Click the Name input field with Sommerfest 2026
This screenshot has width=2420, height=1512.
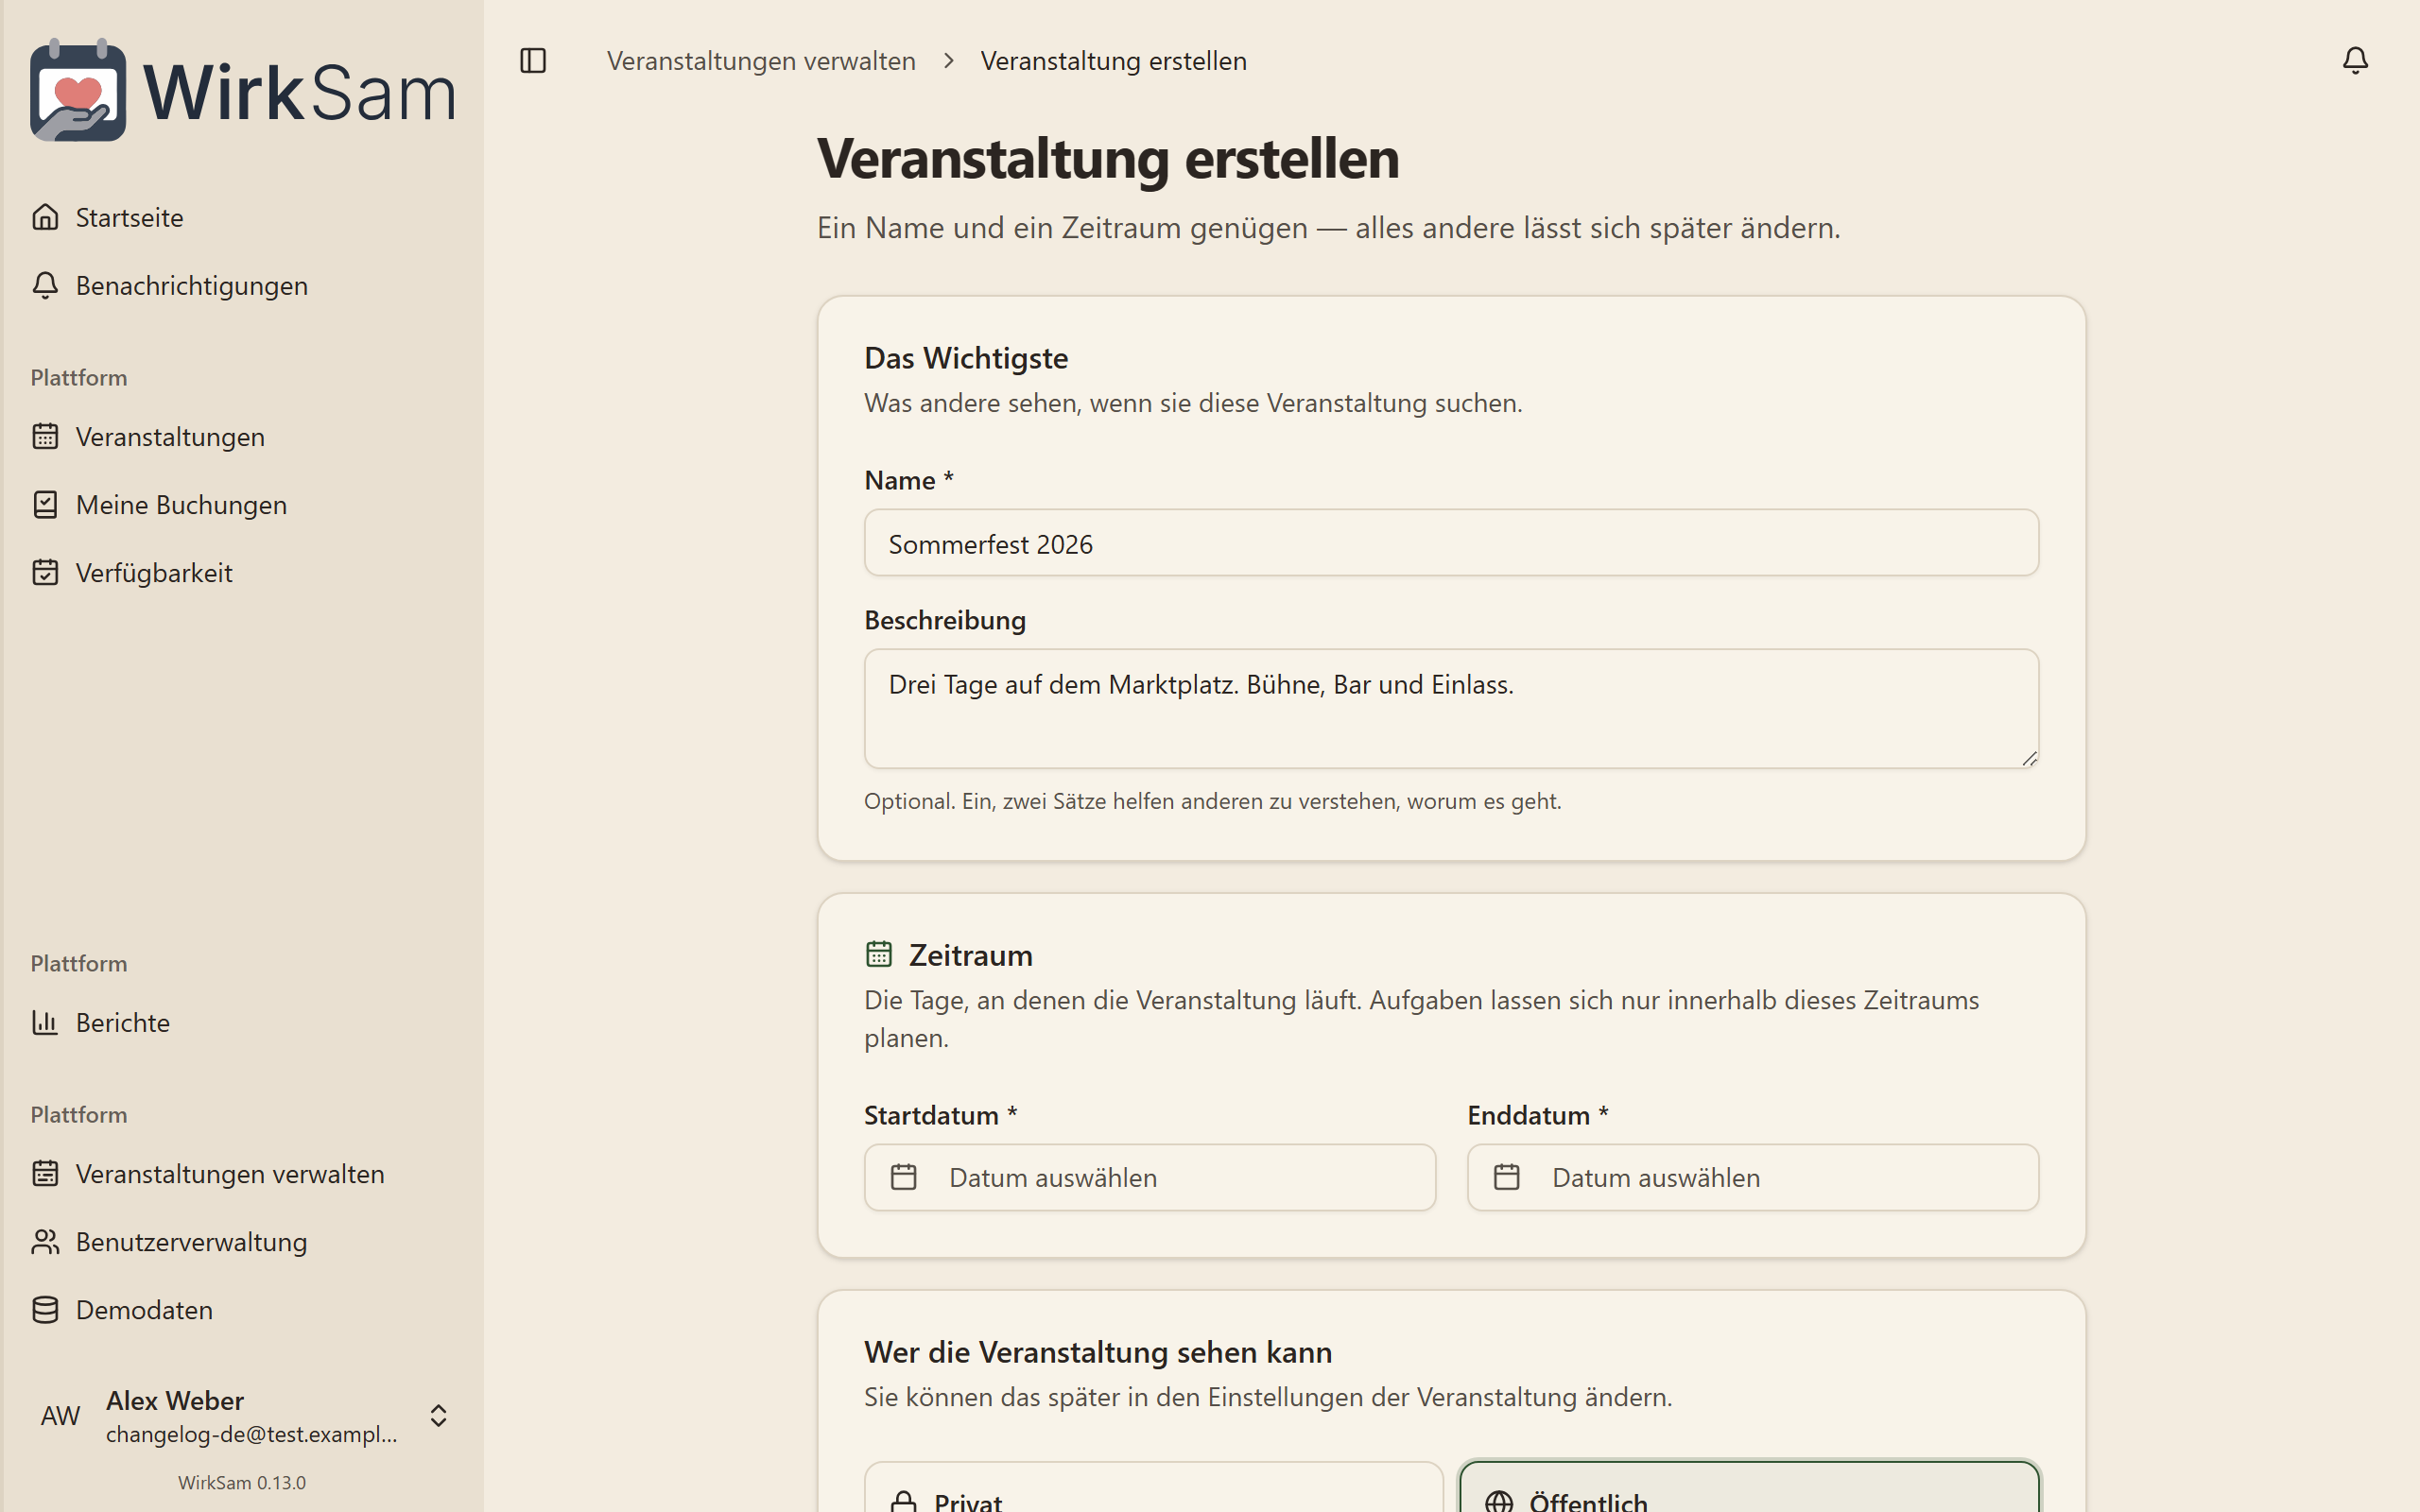tap(1451, 543)
